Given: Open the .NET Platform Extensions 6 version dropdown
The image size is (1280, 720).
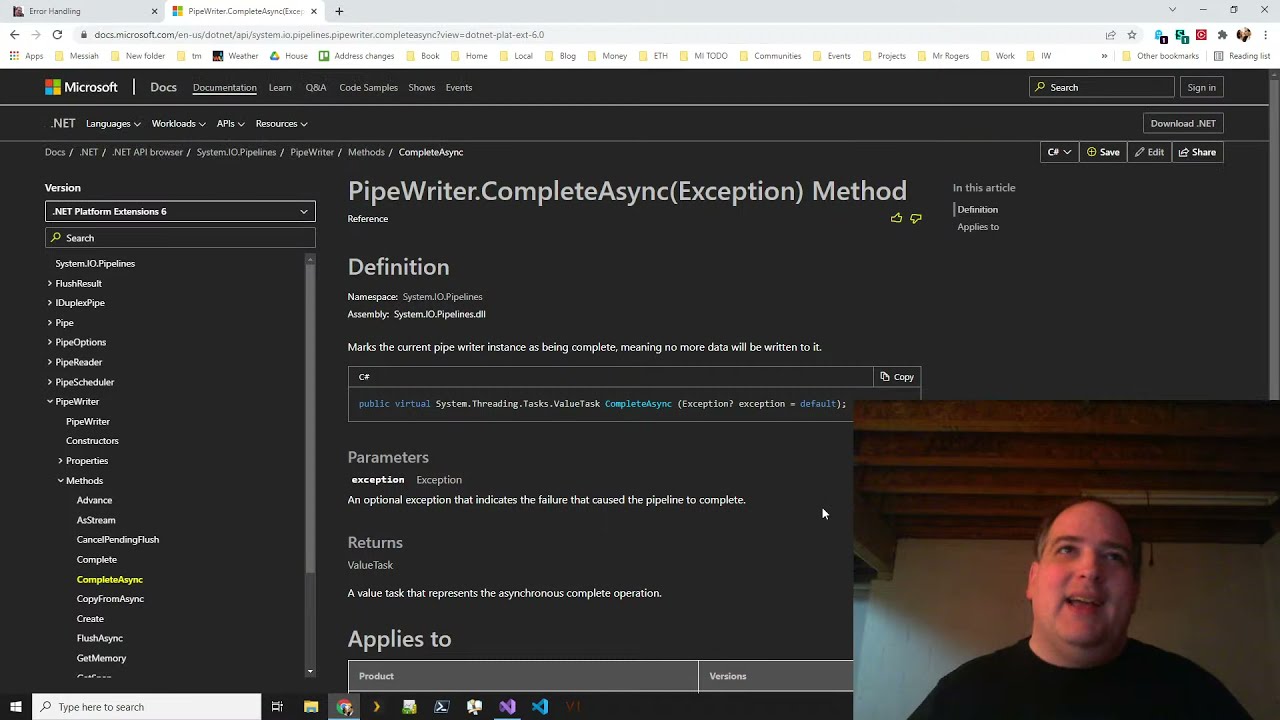Looking at the screenshot, I should pos(180,211).
